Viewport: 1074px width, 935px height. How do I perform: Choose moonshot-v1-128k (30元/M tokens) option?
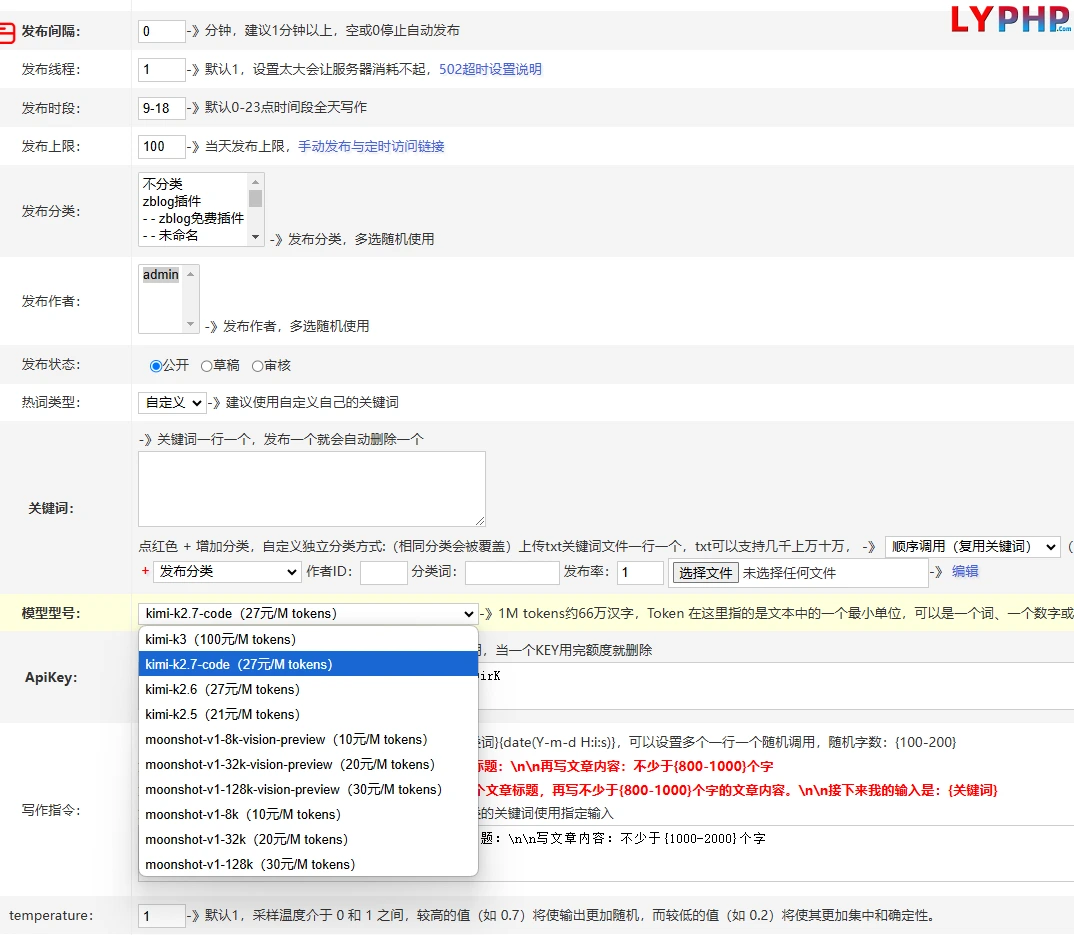click(308, 864)
